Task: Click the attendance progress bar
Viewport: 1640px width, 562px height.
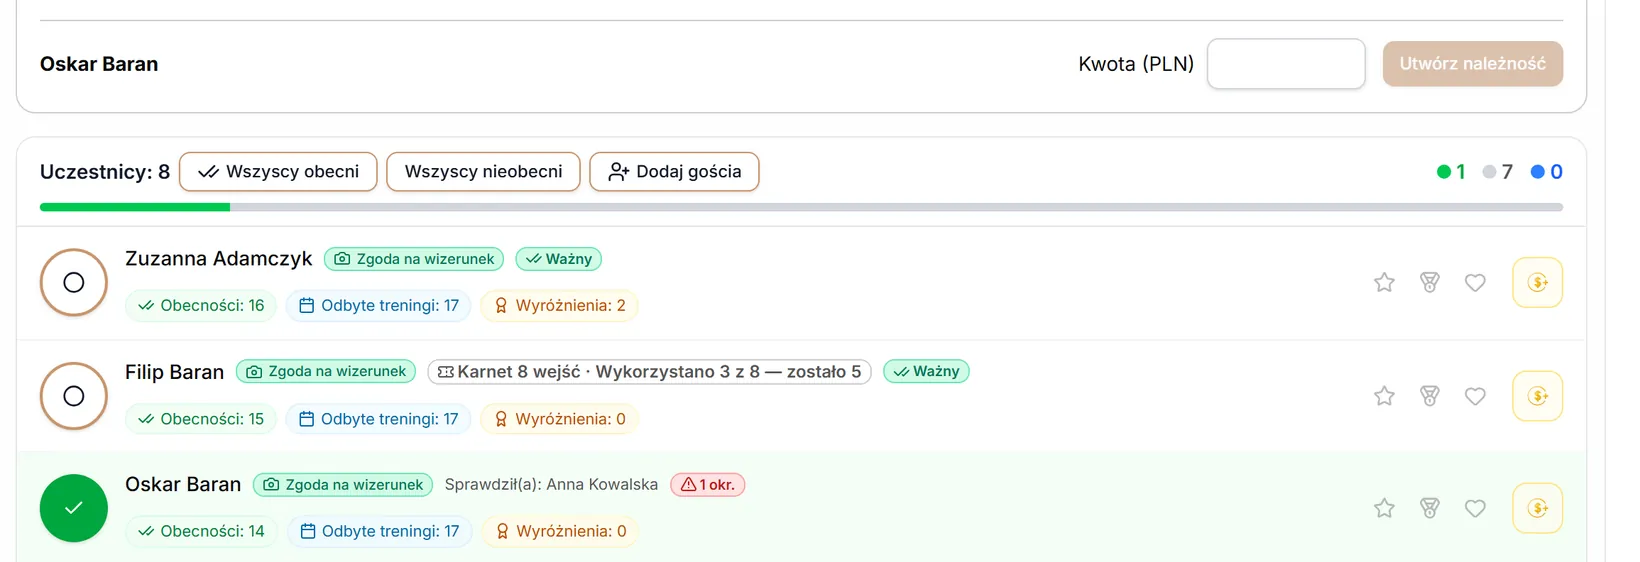Action: tap(801, 207)
